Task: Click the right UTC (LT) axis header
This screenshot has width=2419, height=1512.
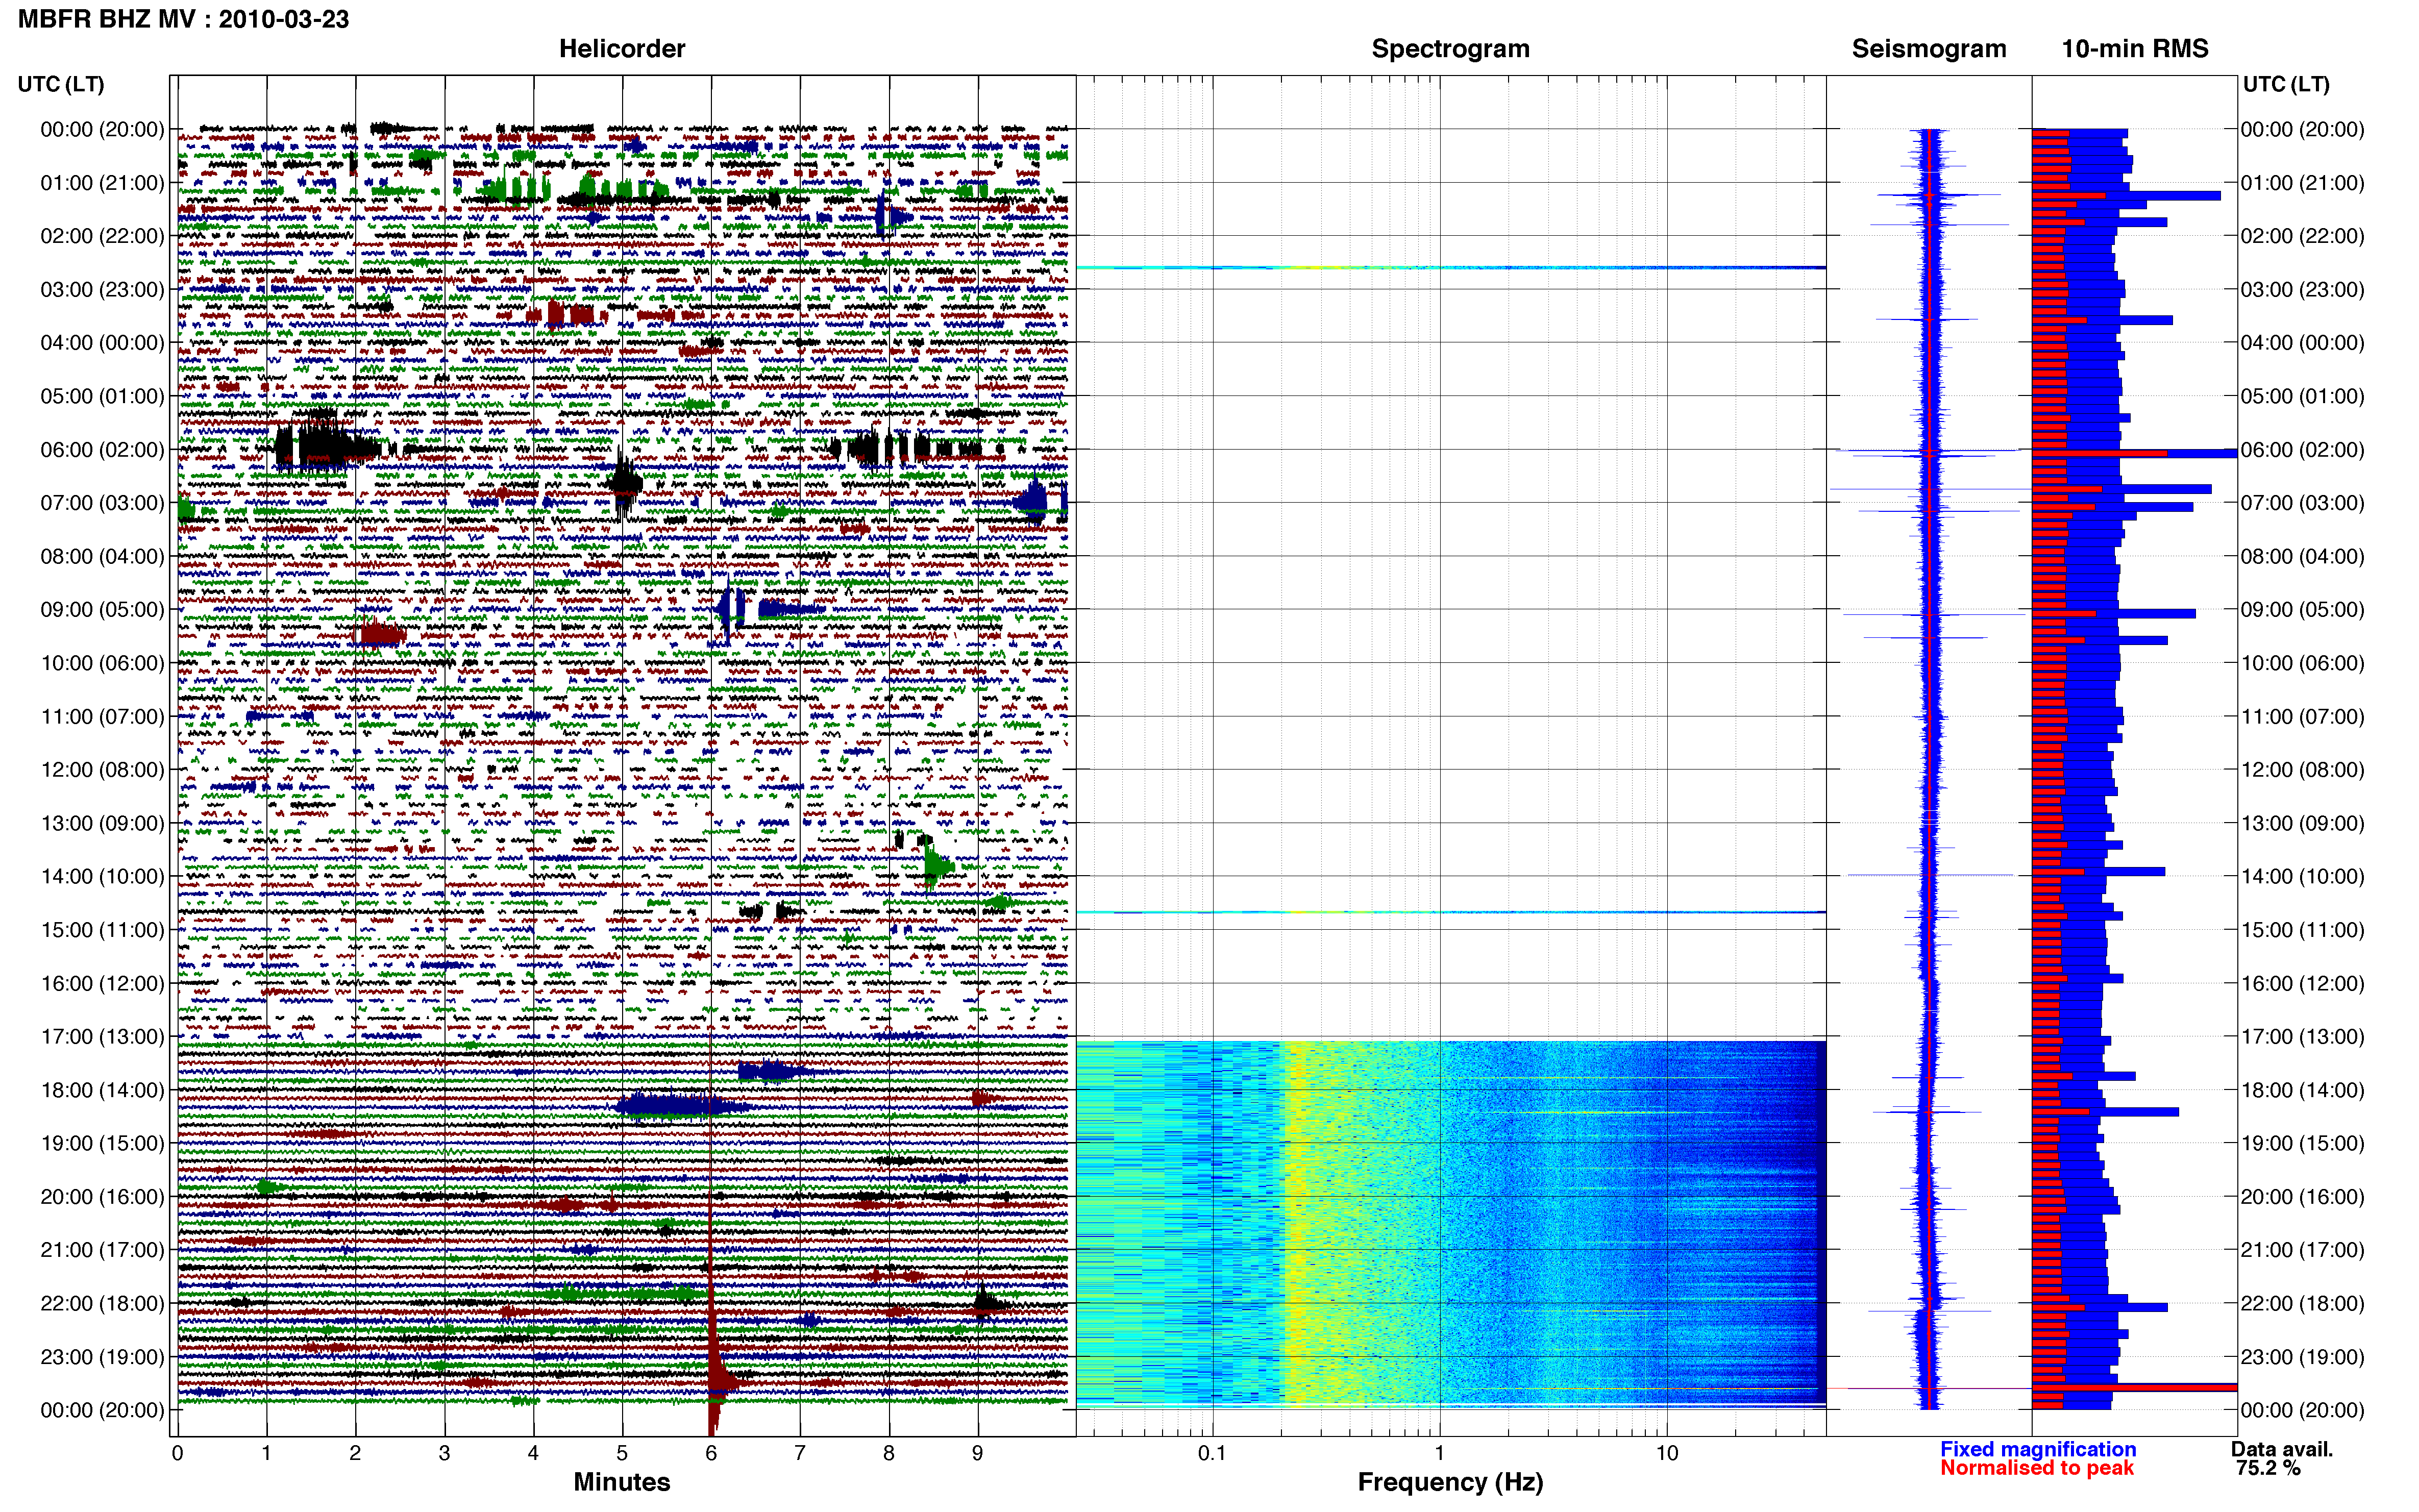Action: click(2286, 84)
